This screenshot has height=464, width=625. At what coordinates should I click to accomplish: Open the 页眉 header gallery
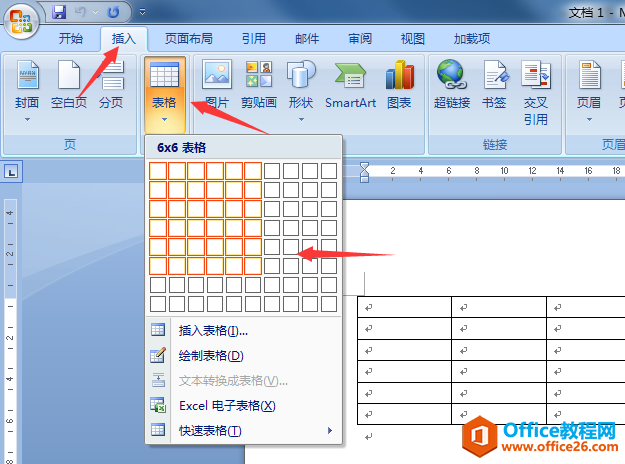pyautogui.click(x=589, y=84)
